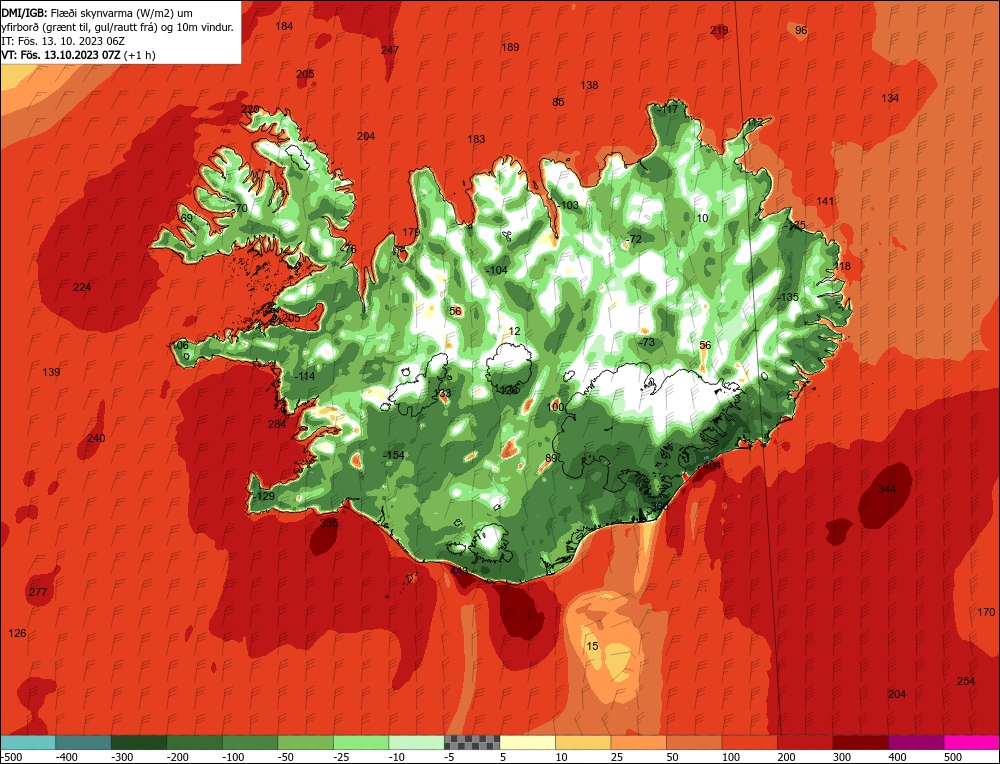Select the magenta legend swatch after 500
Viewport: 1000px width, 764px height.
point(972,742)
